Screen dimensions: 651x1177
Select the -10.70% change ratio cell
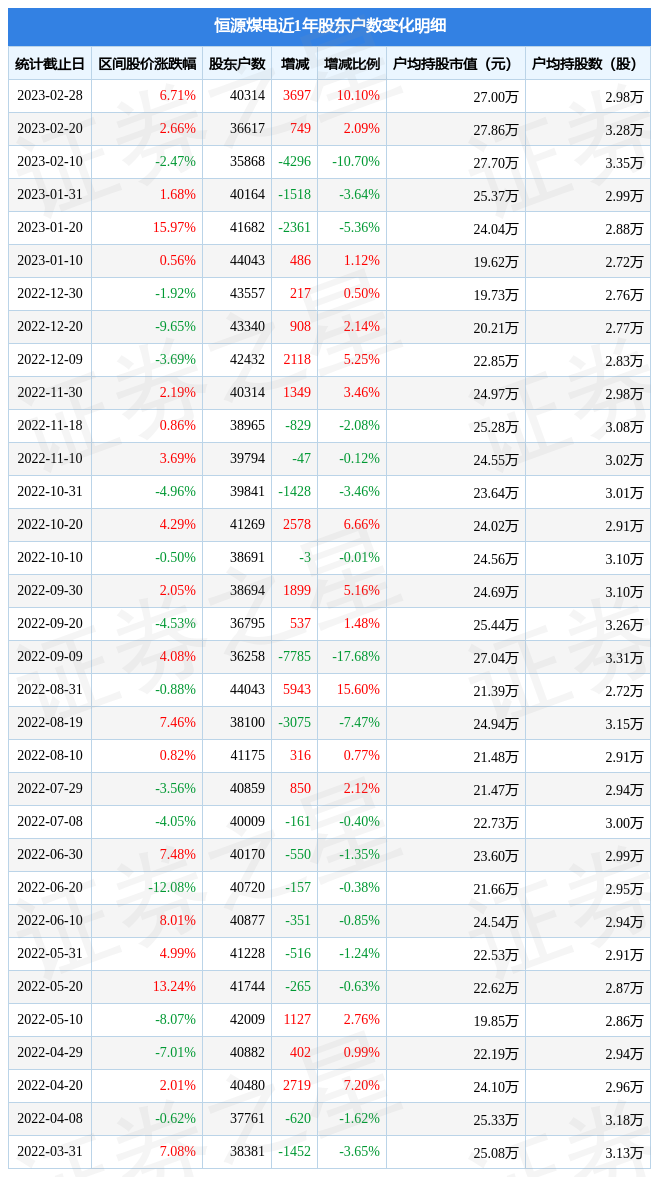tap(356, 161)
